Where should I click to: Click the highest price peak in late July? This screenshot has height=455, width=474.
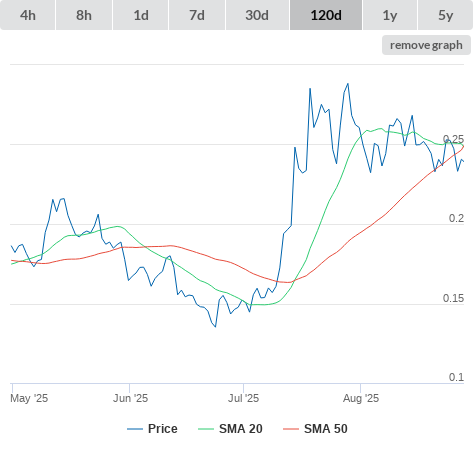pyautogui.click(x=348, y=84)
